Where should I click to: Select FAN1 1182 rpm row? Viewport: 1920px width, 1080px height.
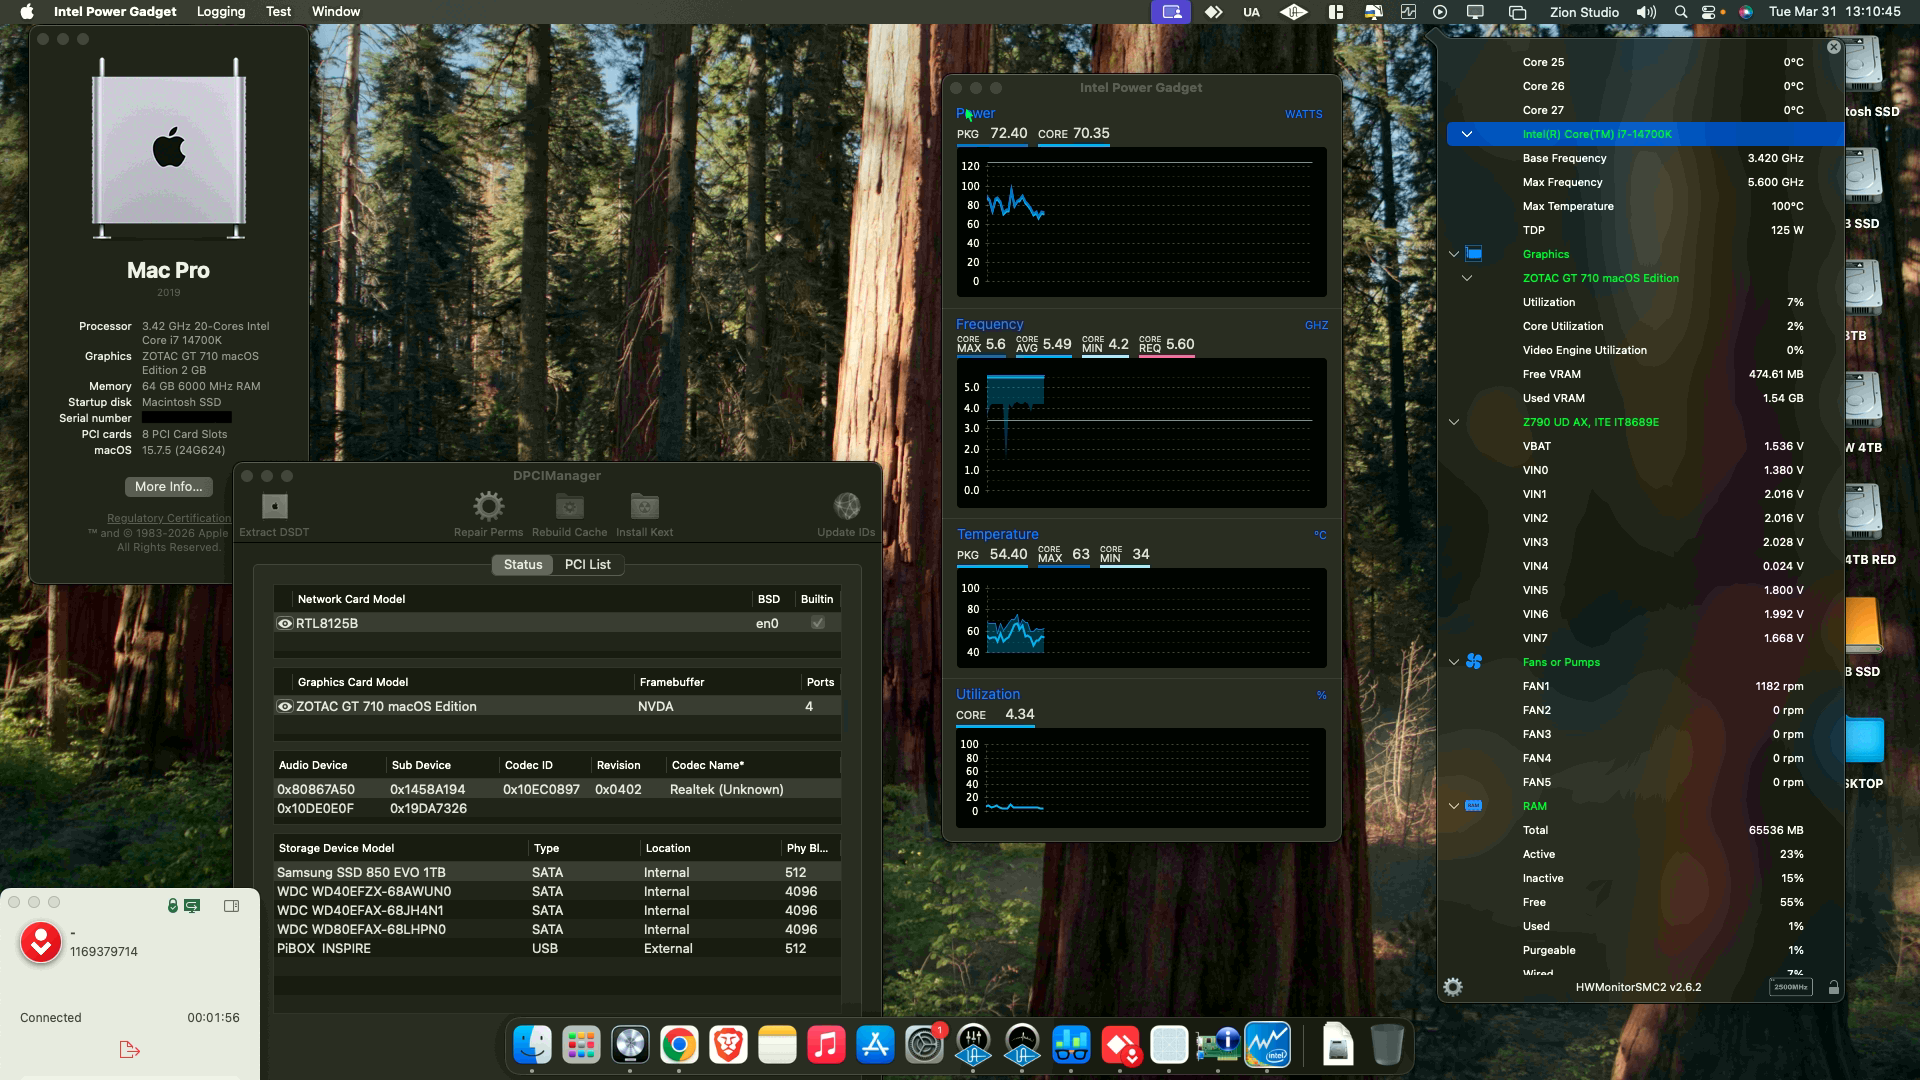pos(1645,686)
